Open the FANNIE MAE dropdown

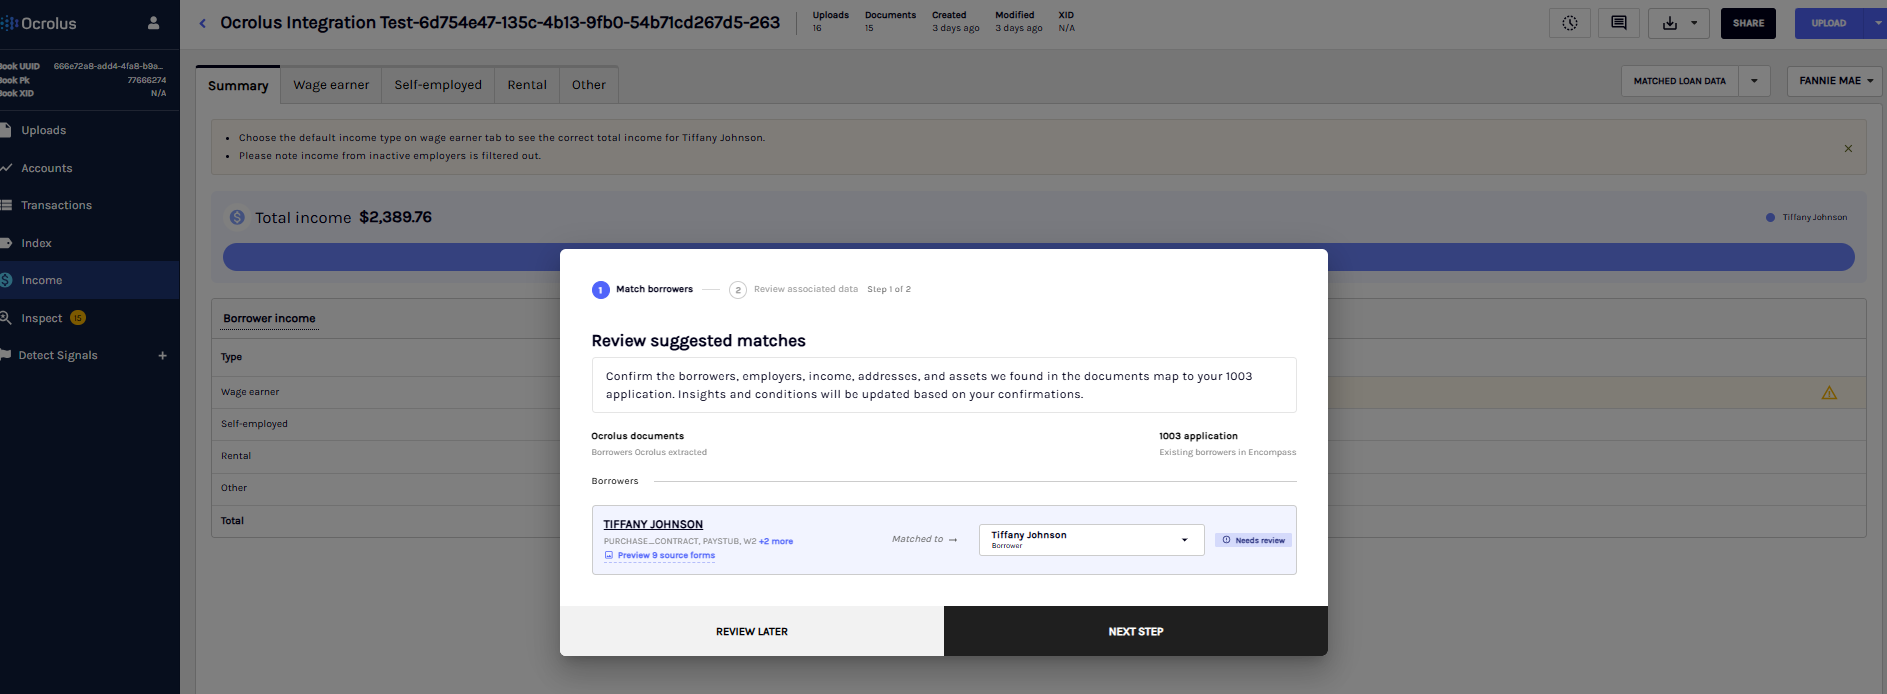point(1836,81)
